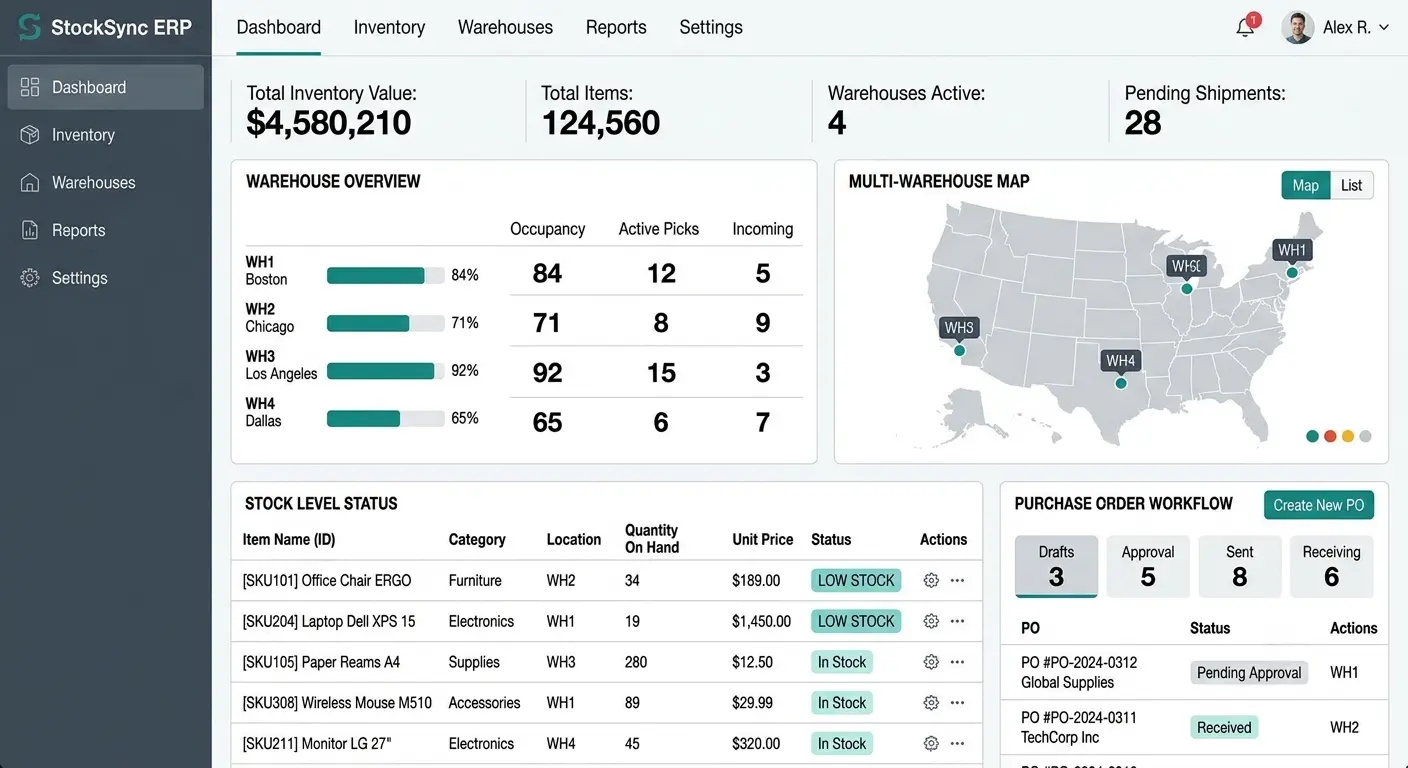
Task: Open Inventory top navigation tab
Action: pyautogui.click(x=389, y=28)
